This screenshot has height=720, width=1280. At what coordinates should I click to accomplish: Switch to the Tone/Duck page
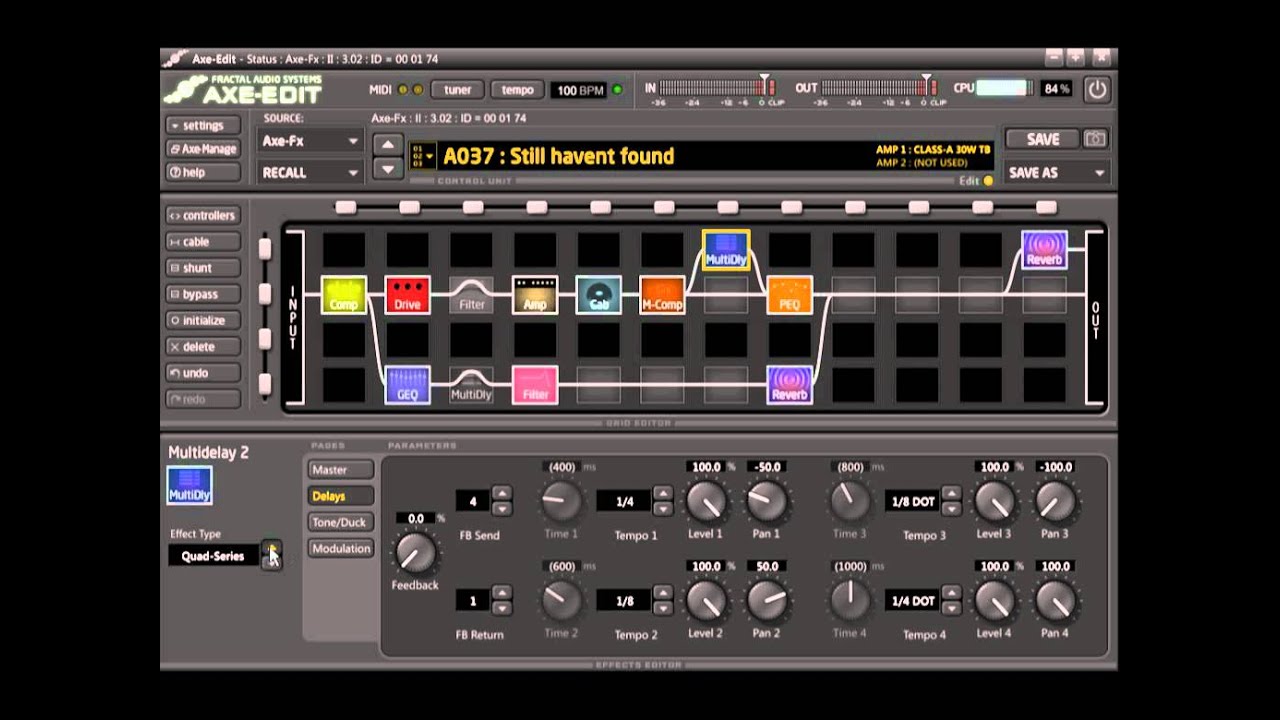pyautogui.click(x=340, y=522)
